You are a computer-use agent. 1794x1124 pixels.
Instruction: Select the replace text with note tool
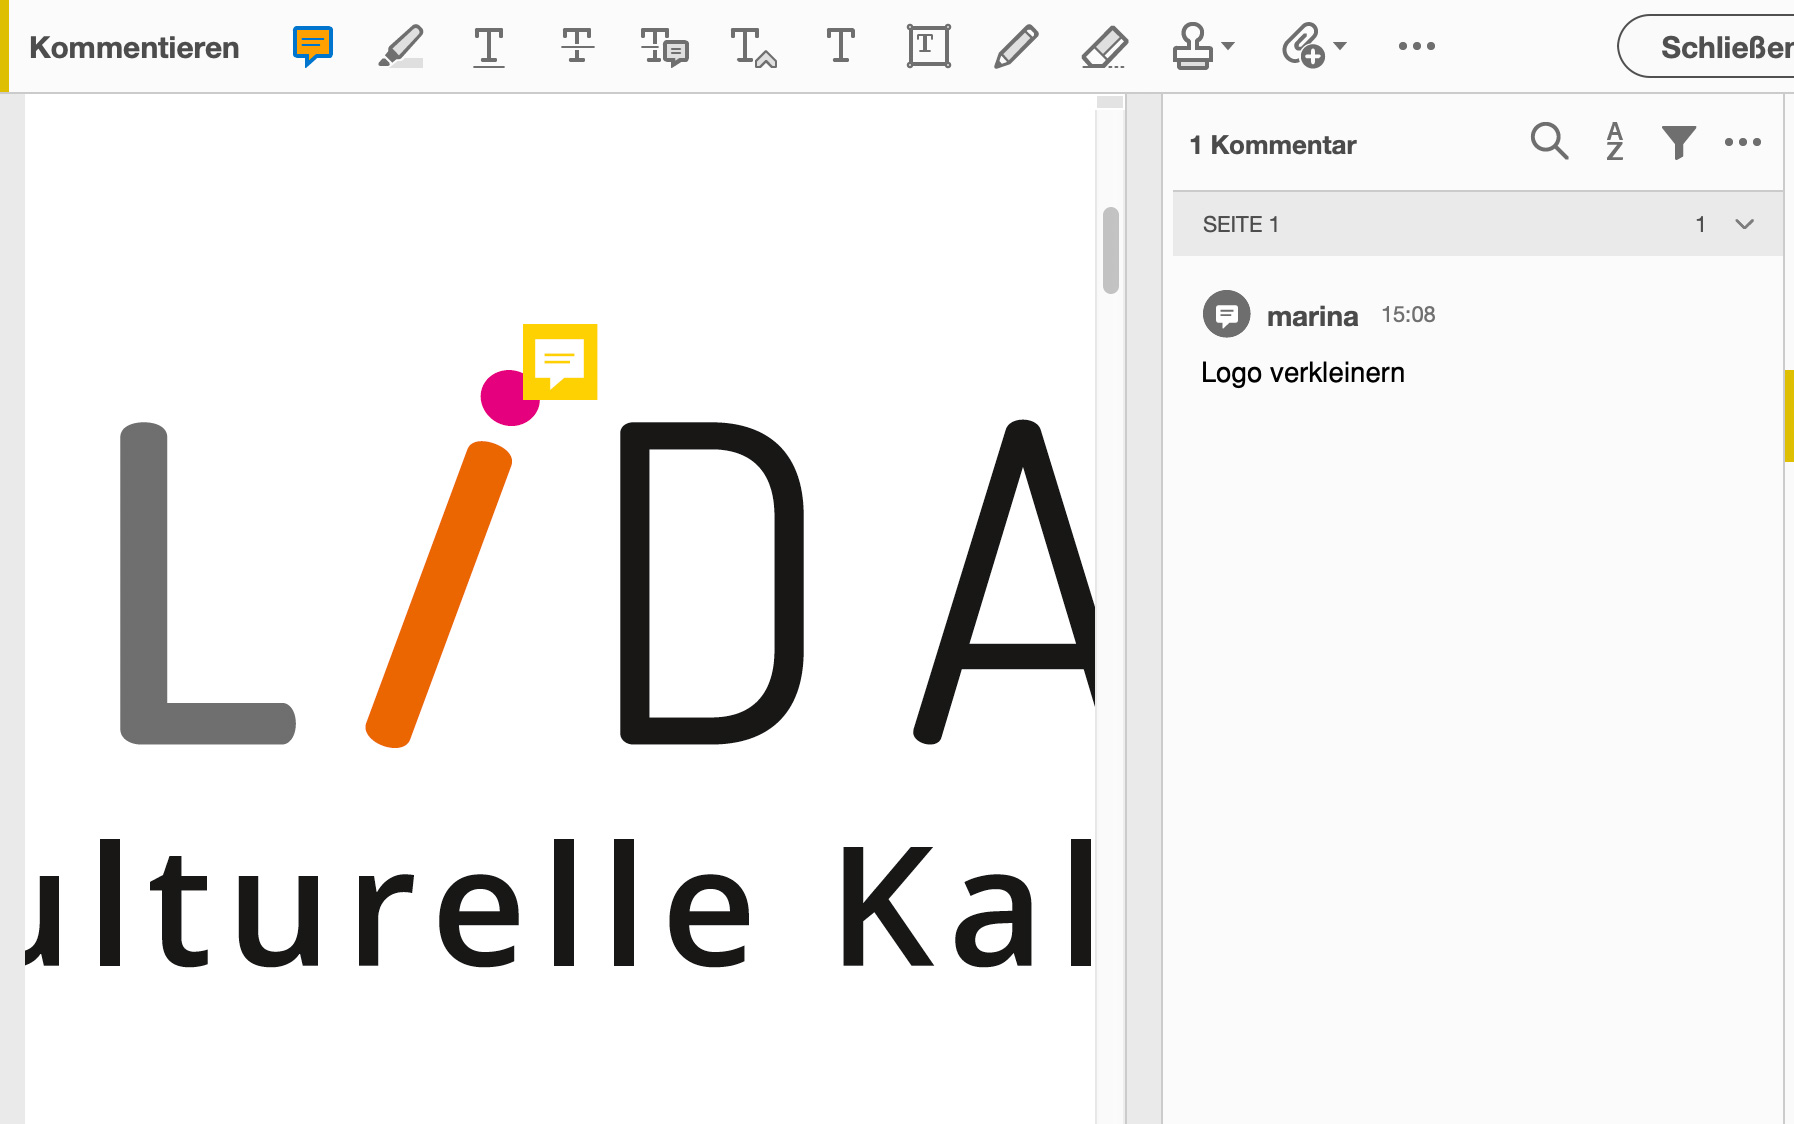pos(664,46)
